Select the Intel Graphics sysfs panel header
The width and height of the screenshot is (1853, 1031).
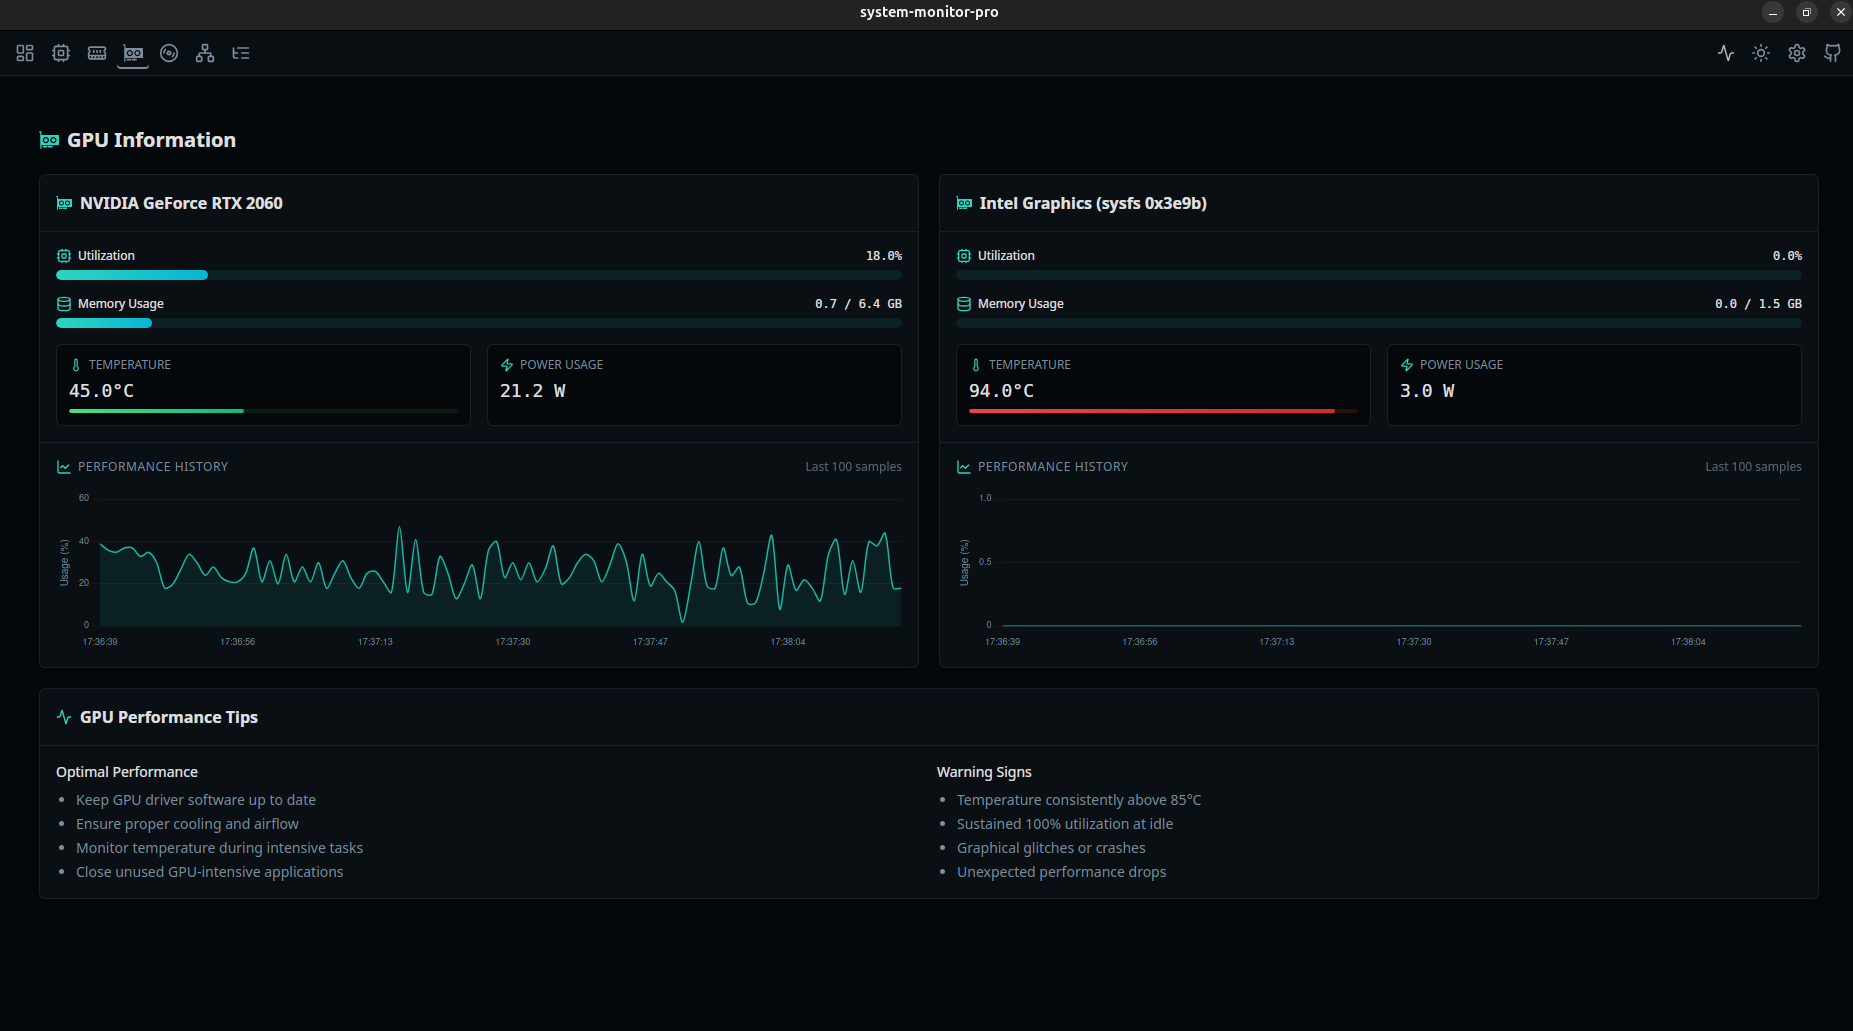1093,203
